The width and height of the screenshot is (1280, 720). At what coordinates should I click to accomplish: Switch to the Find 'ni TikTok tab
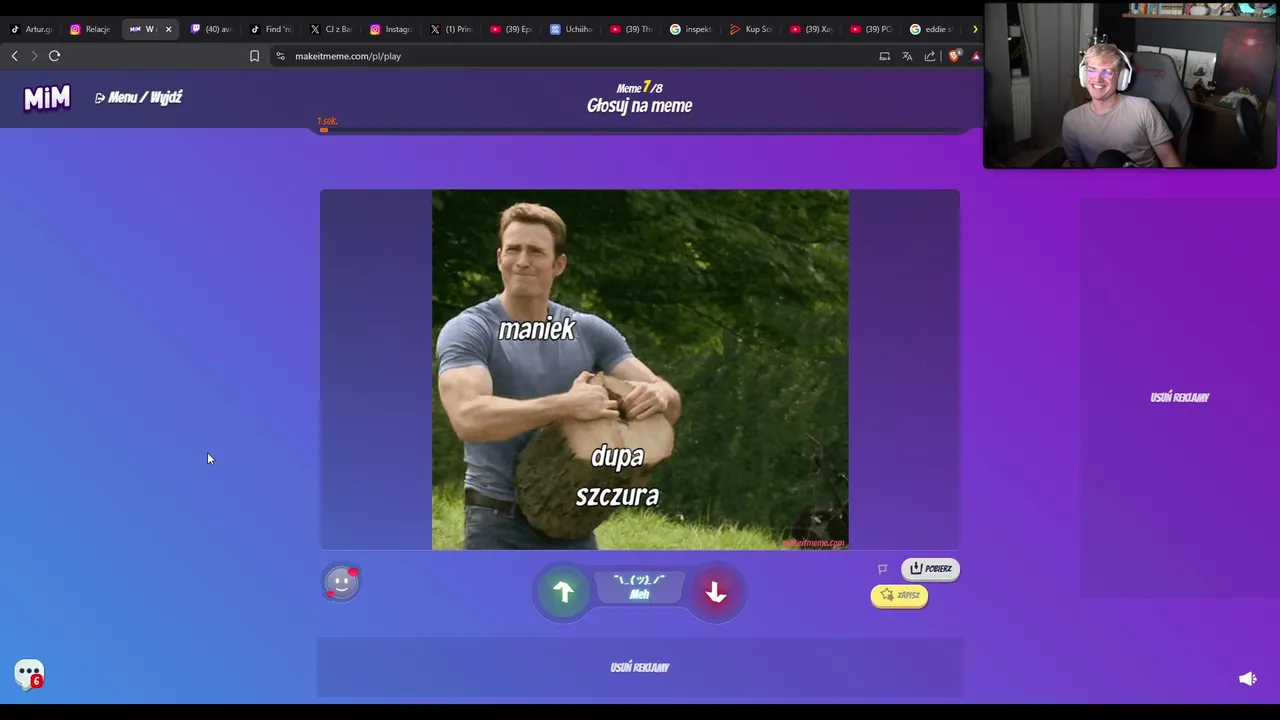(x=271, y=29)
